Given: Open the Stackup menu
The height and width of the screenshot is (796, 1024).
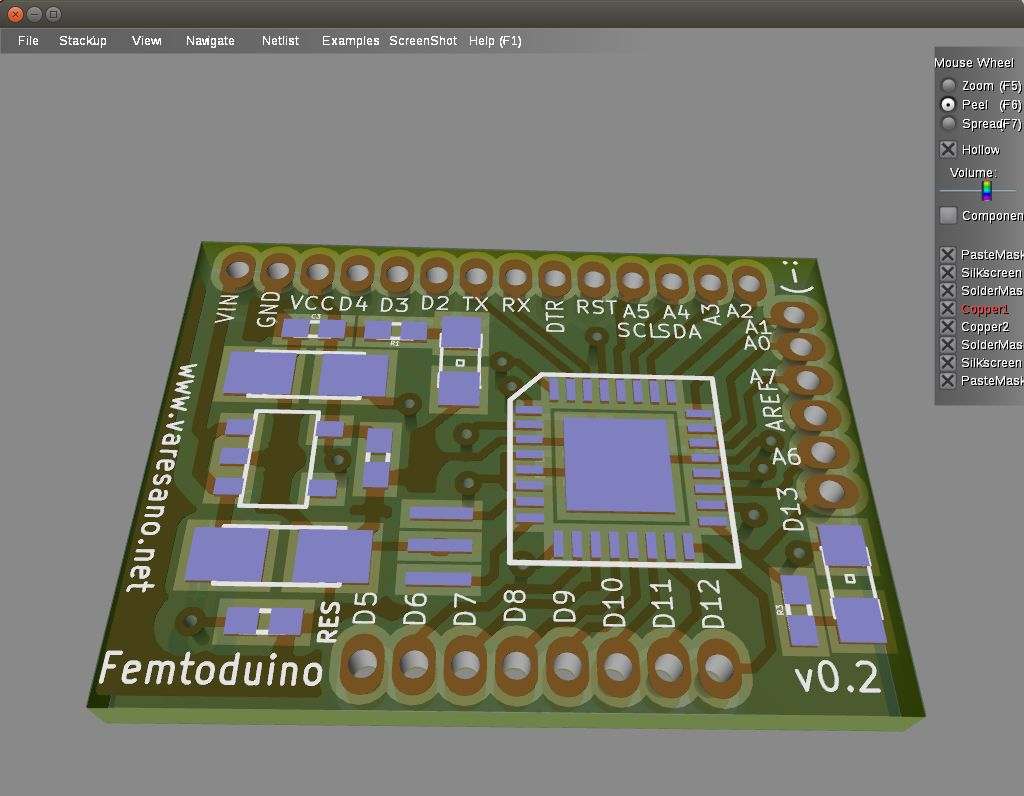Looking at the screenshot, I should (x=82, y=40).
